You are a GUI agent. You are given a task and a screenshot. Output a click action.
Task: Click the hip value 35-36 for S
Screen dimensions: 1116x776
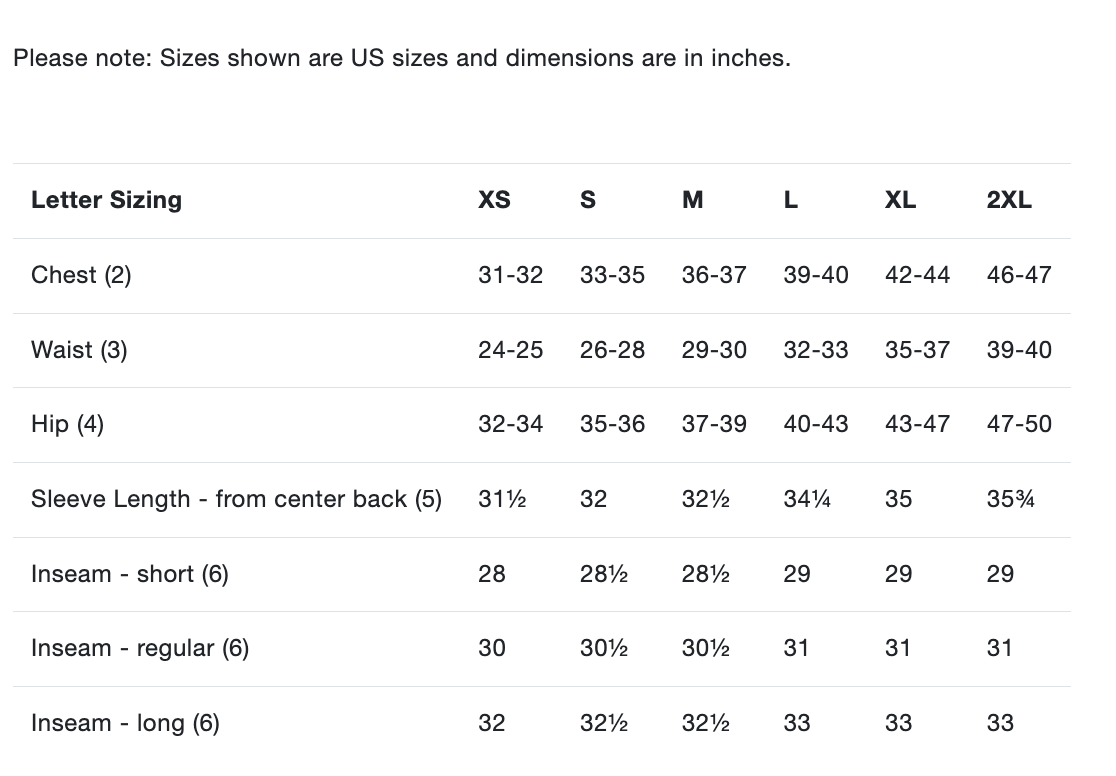tap(612, 424)
